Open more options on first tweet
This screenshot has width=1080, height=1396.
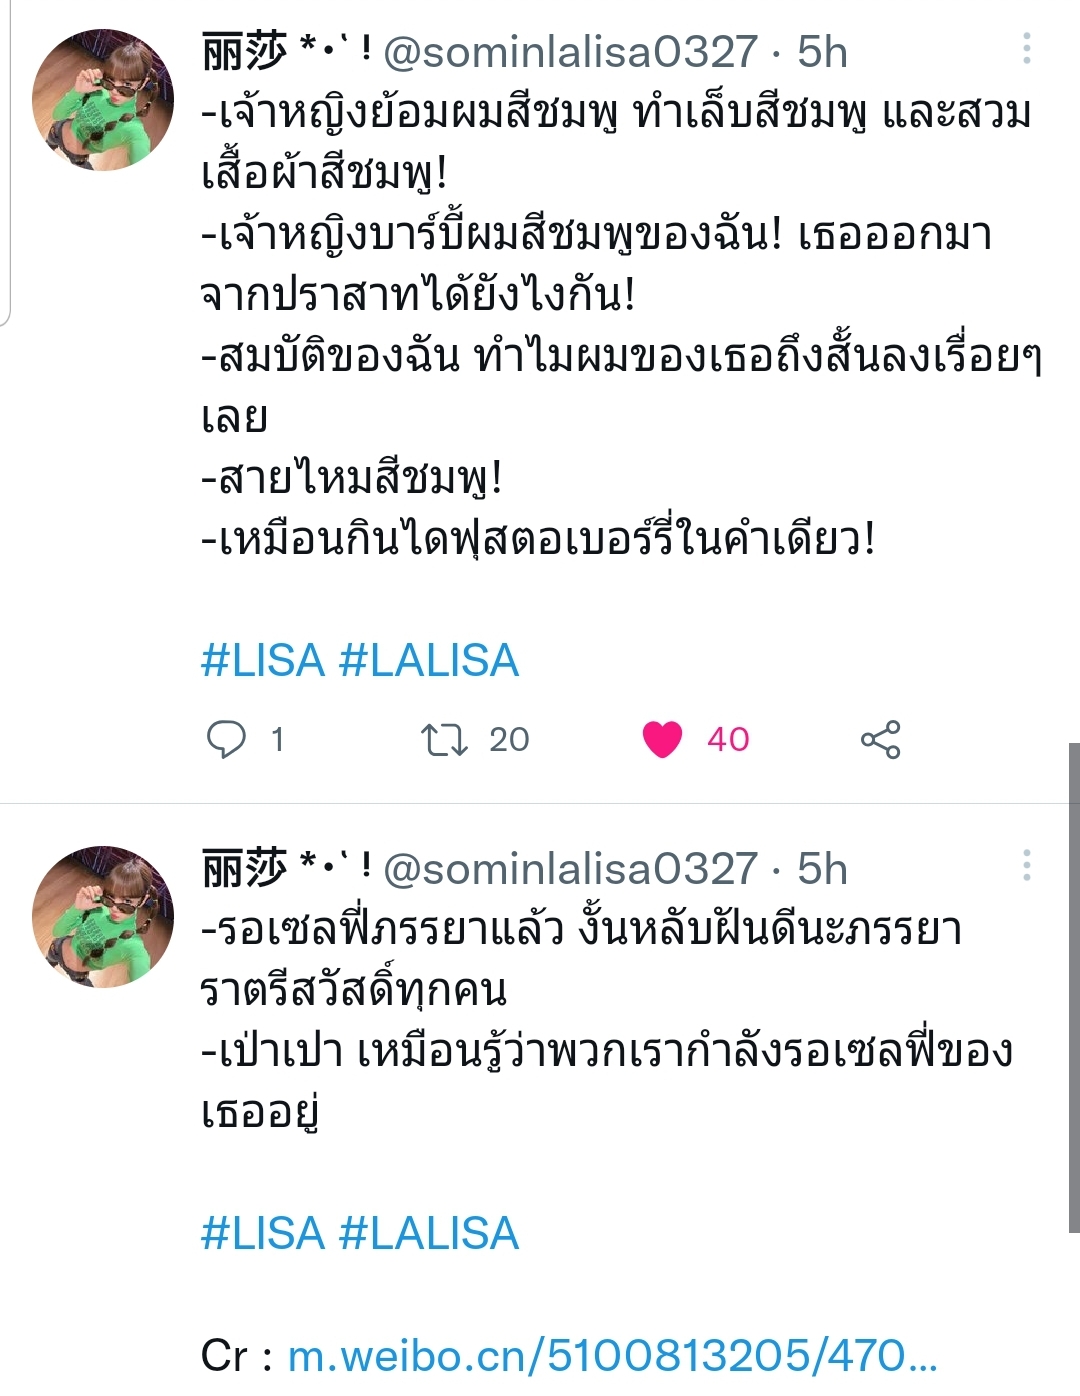[1027, 48]
